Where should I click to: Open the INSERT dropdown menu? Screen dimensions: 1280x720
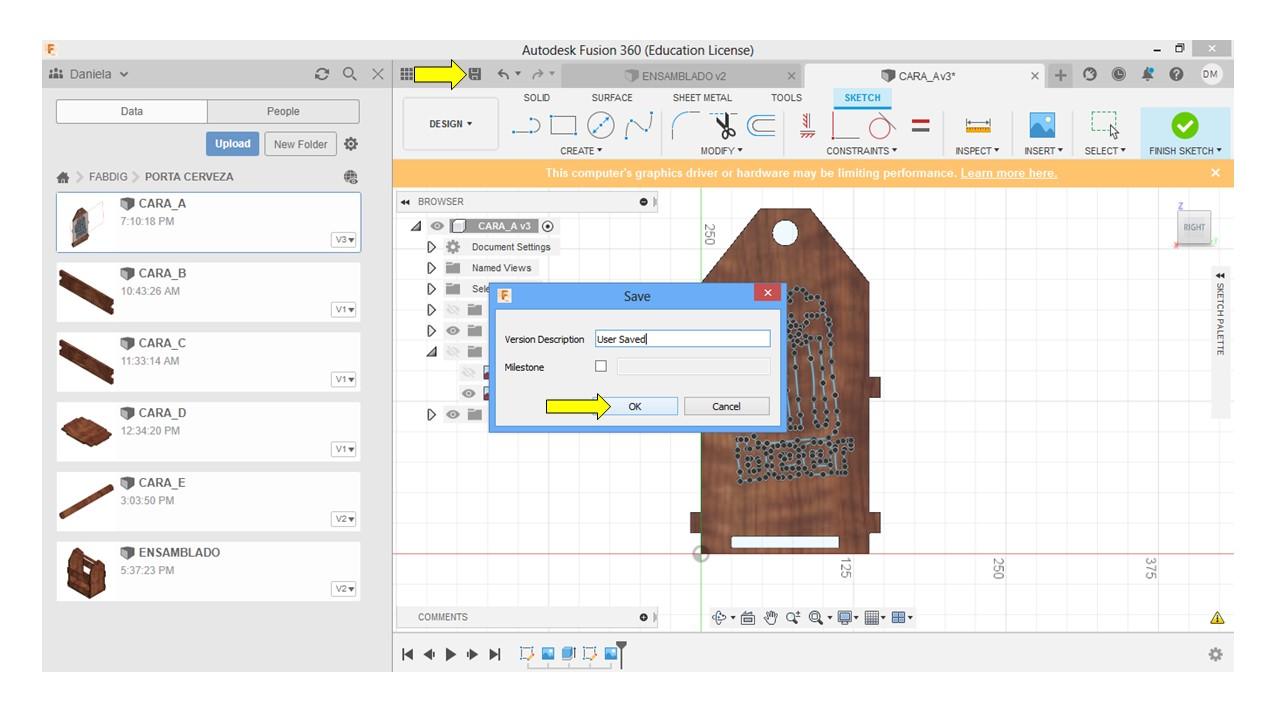[x=1042, y=151]
